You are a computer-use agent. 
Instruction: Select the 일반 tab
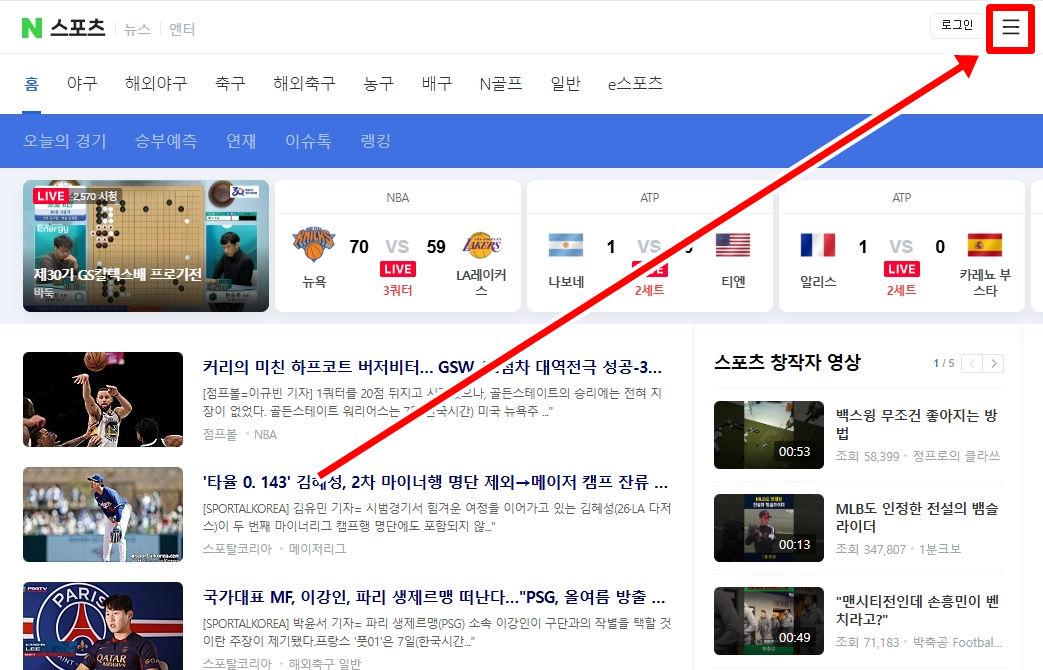tap(565, 84)
